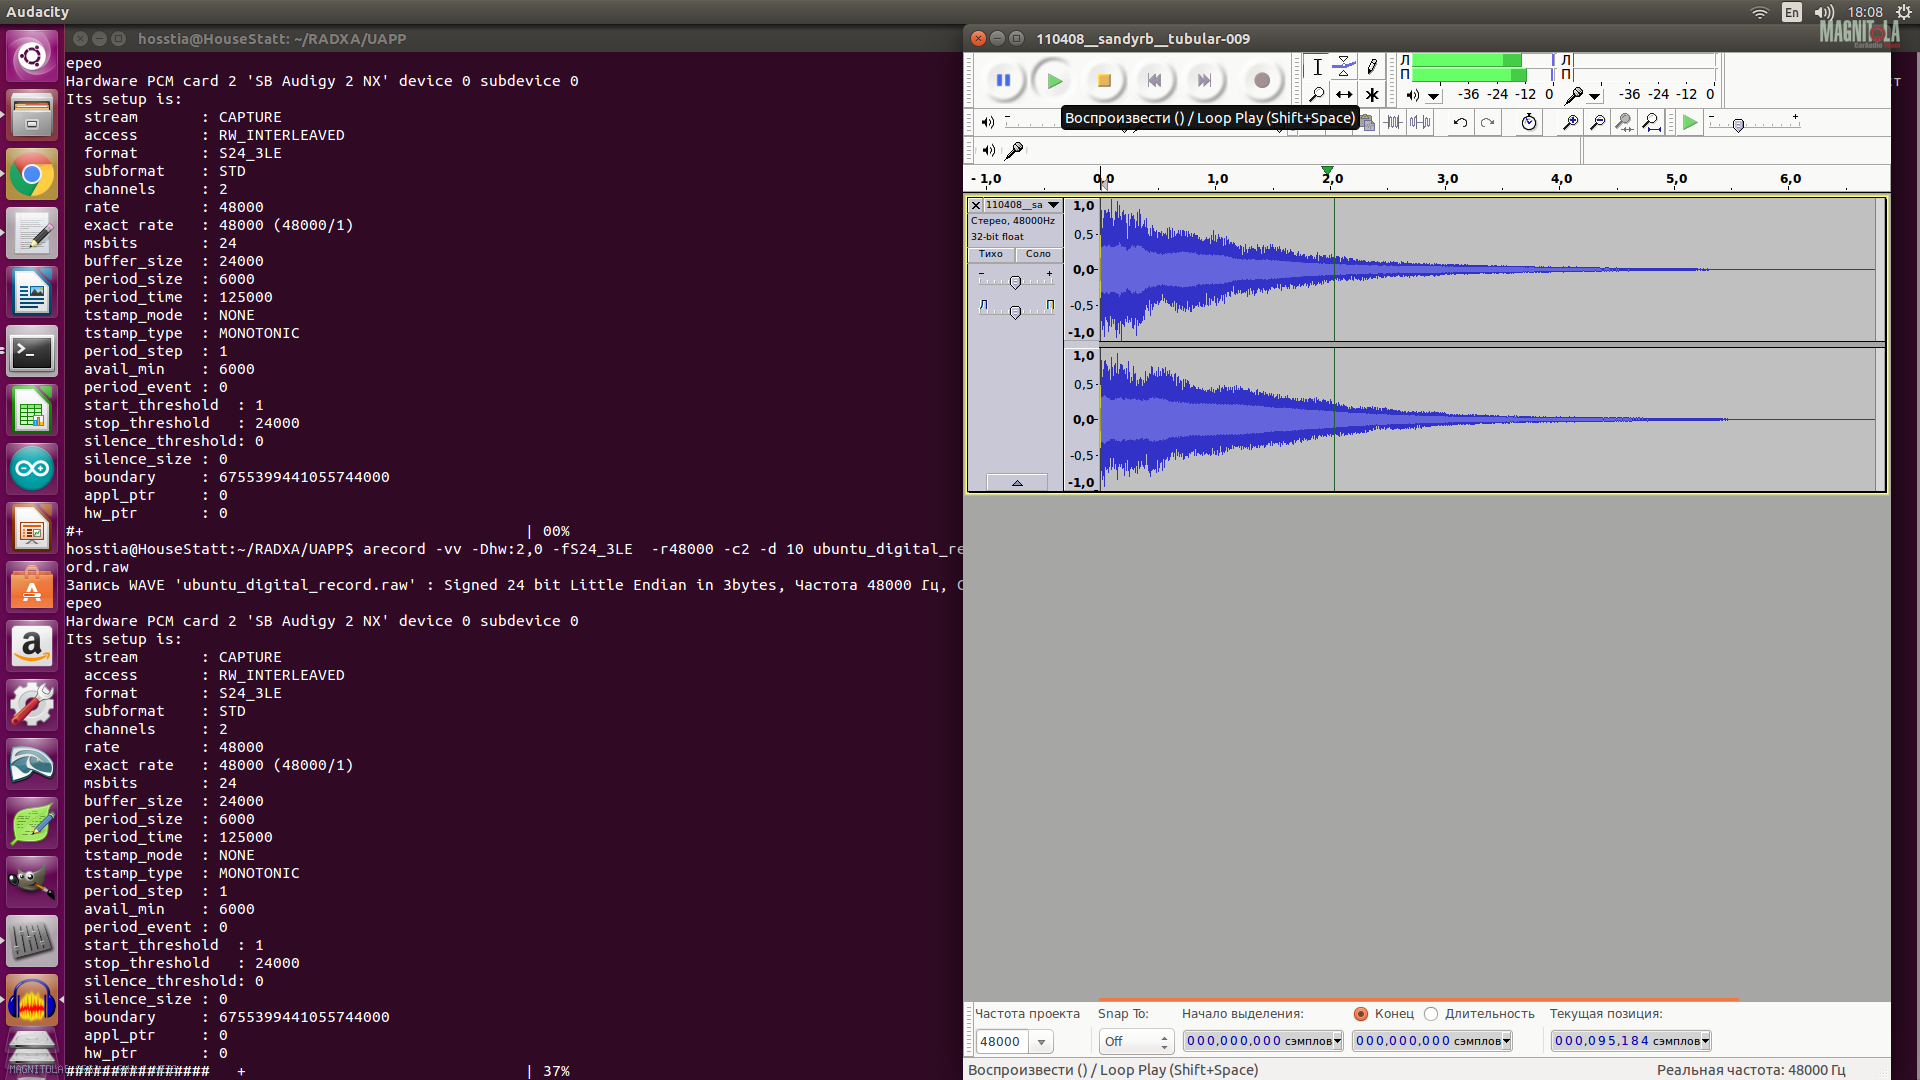Open the playback meter dropdown
1920x1080 pixels.
1434,96
